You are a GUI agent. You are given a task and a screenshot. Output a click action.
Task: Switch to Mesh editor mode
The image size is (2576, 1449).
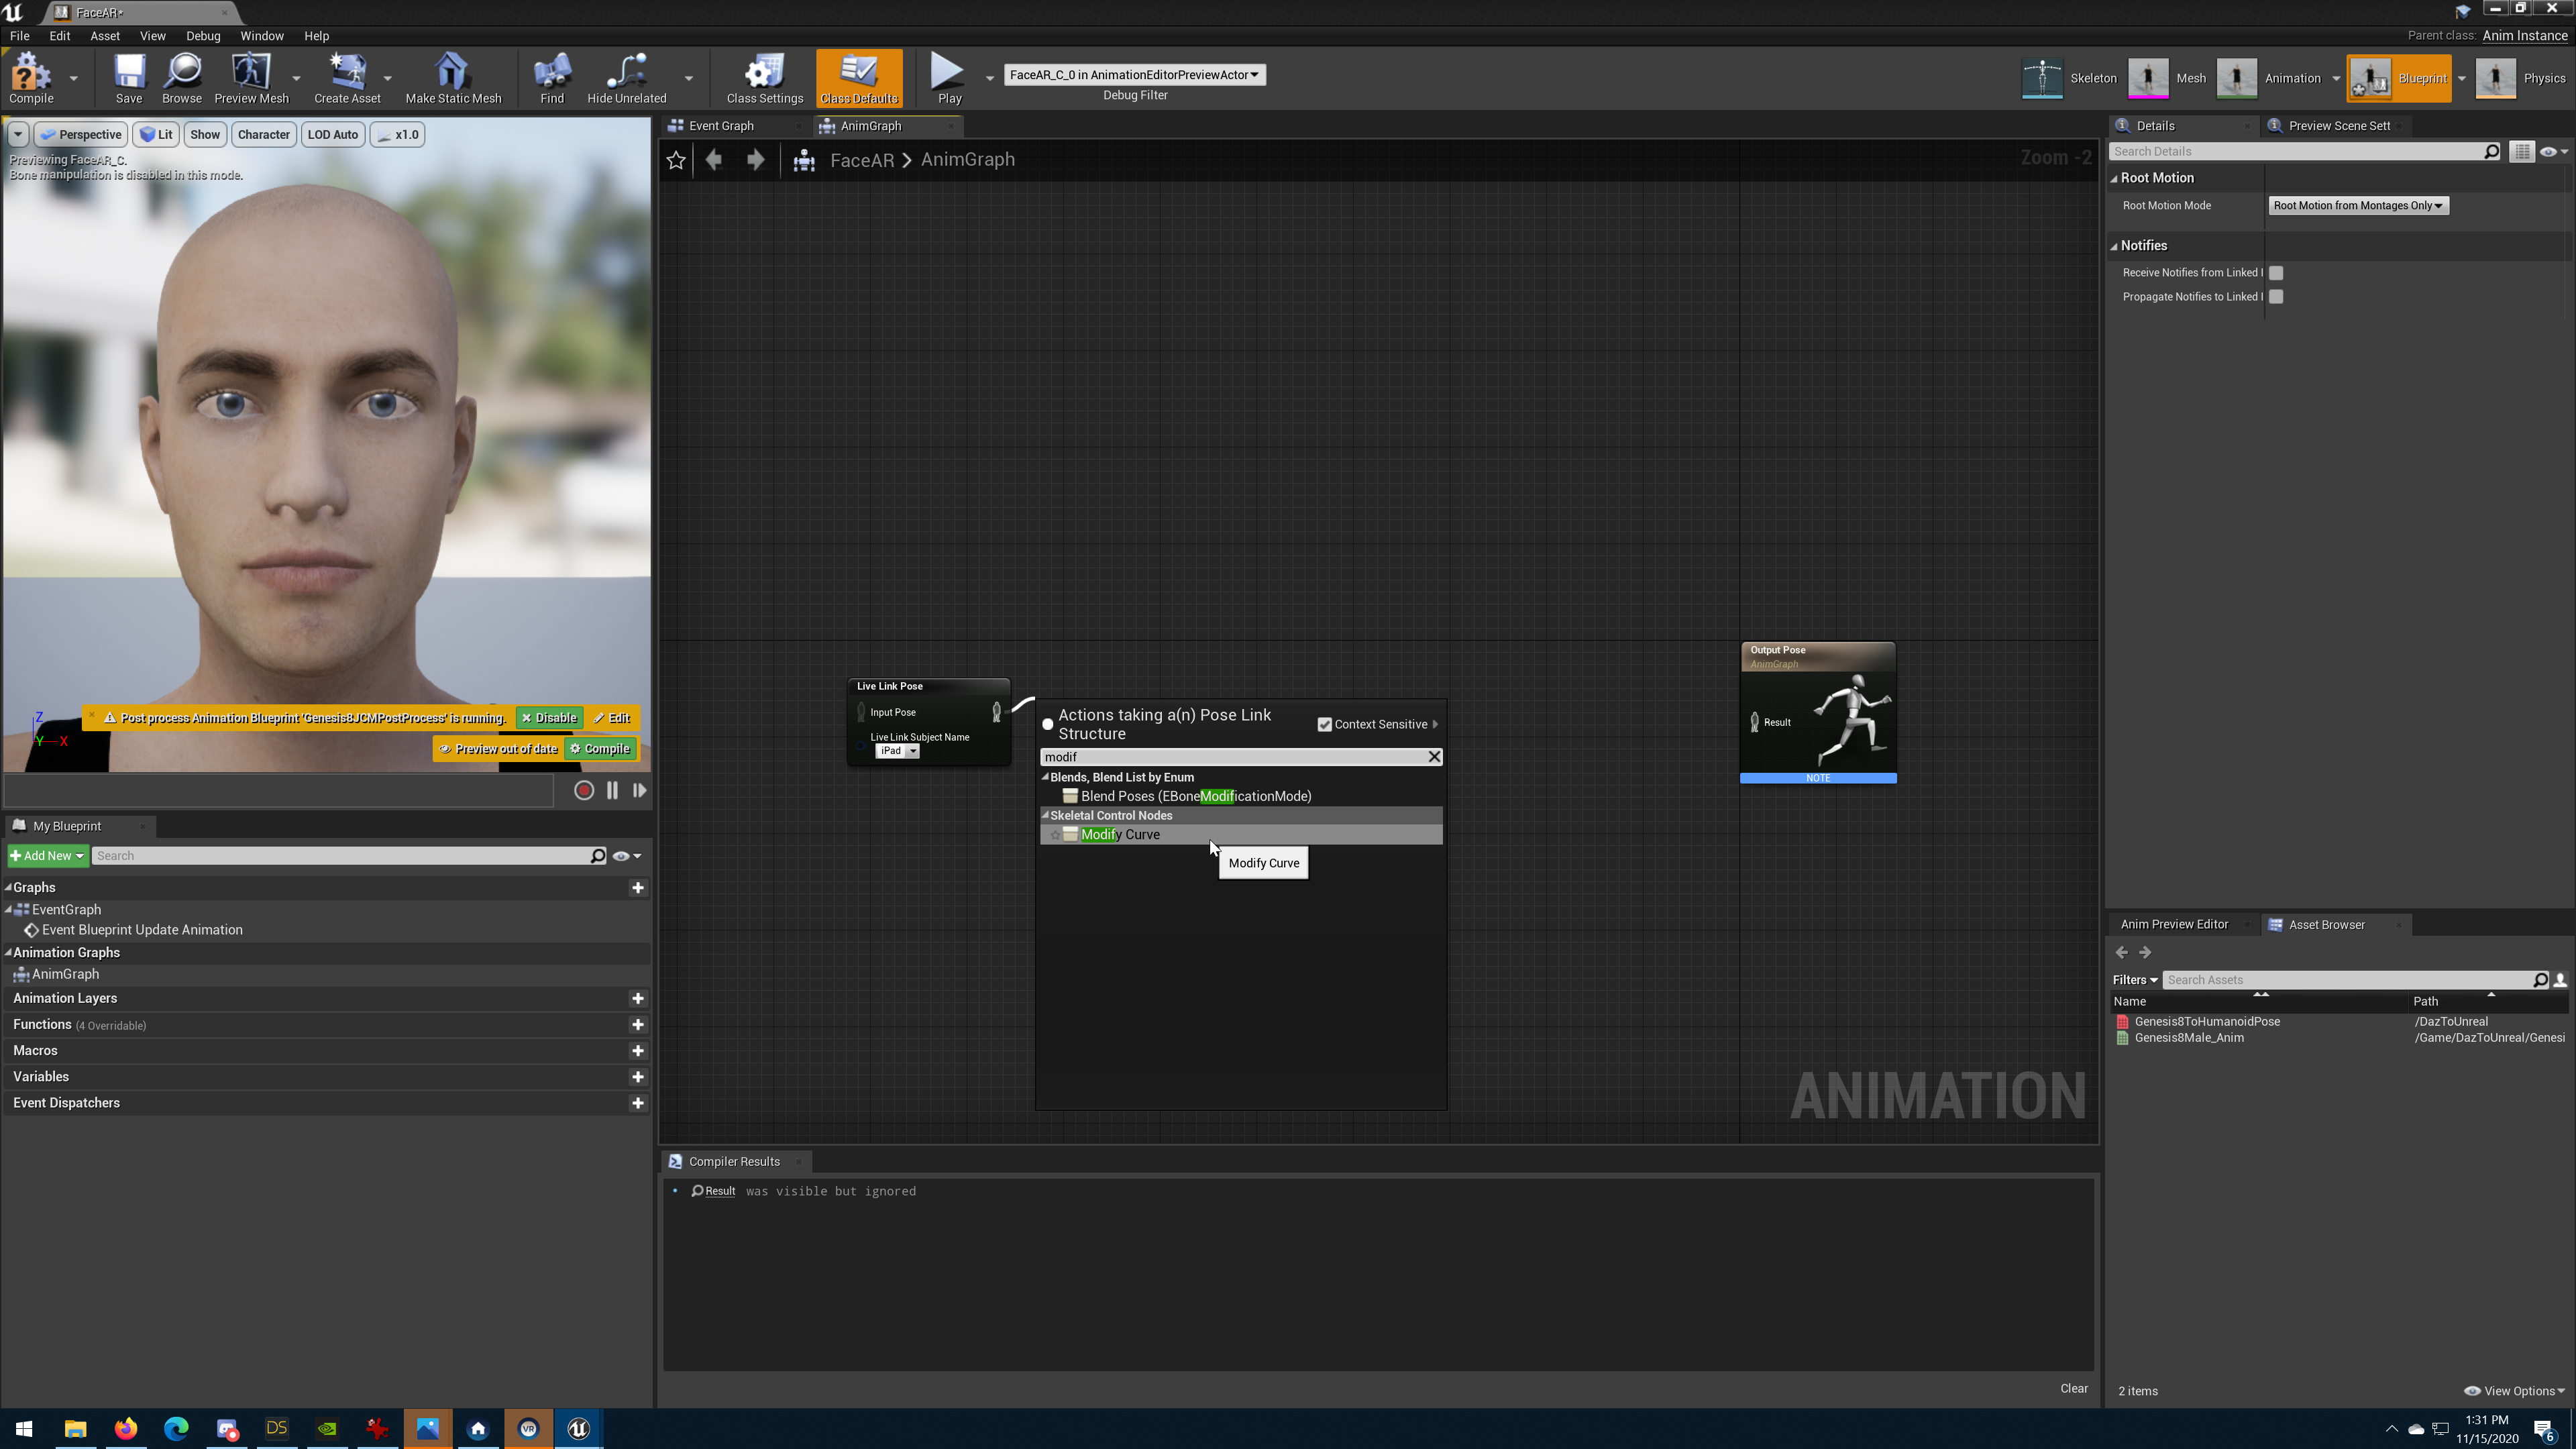[x=2167, y=78]
